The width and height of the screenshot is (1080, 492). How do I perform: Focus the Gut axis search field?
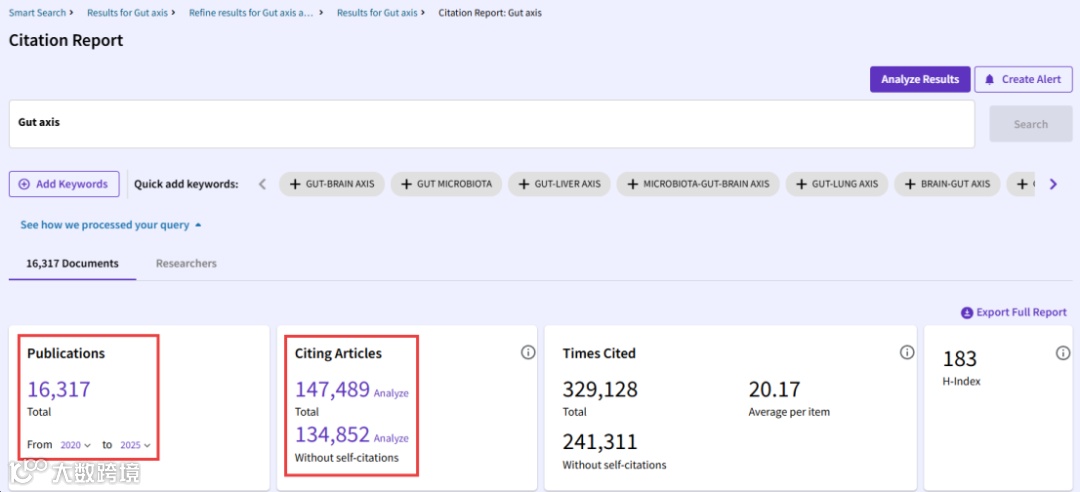tap(492, 124)
